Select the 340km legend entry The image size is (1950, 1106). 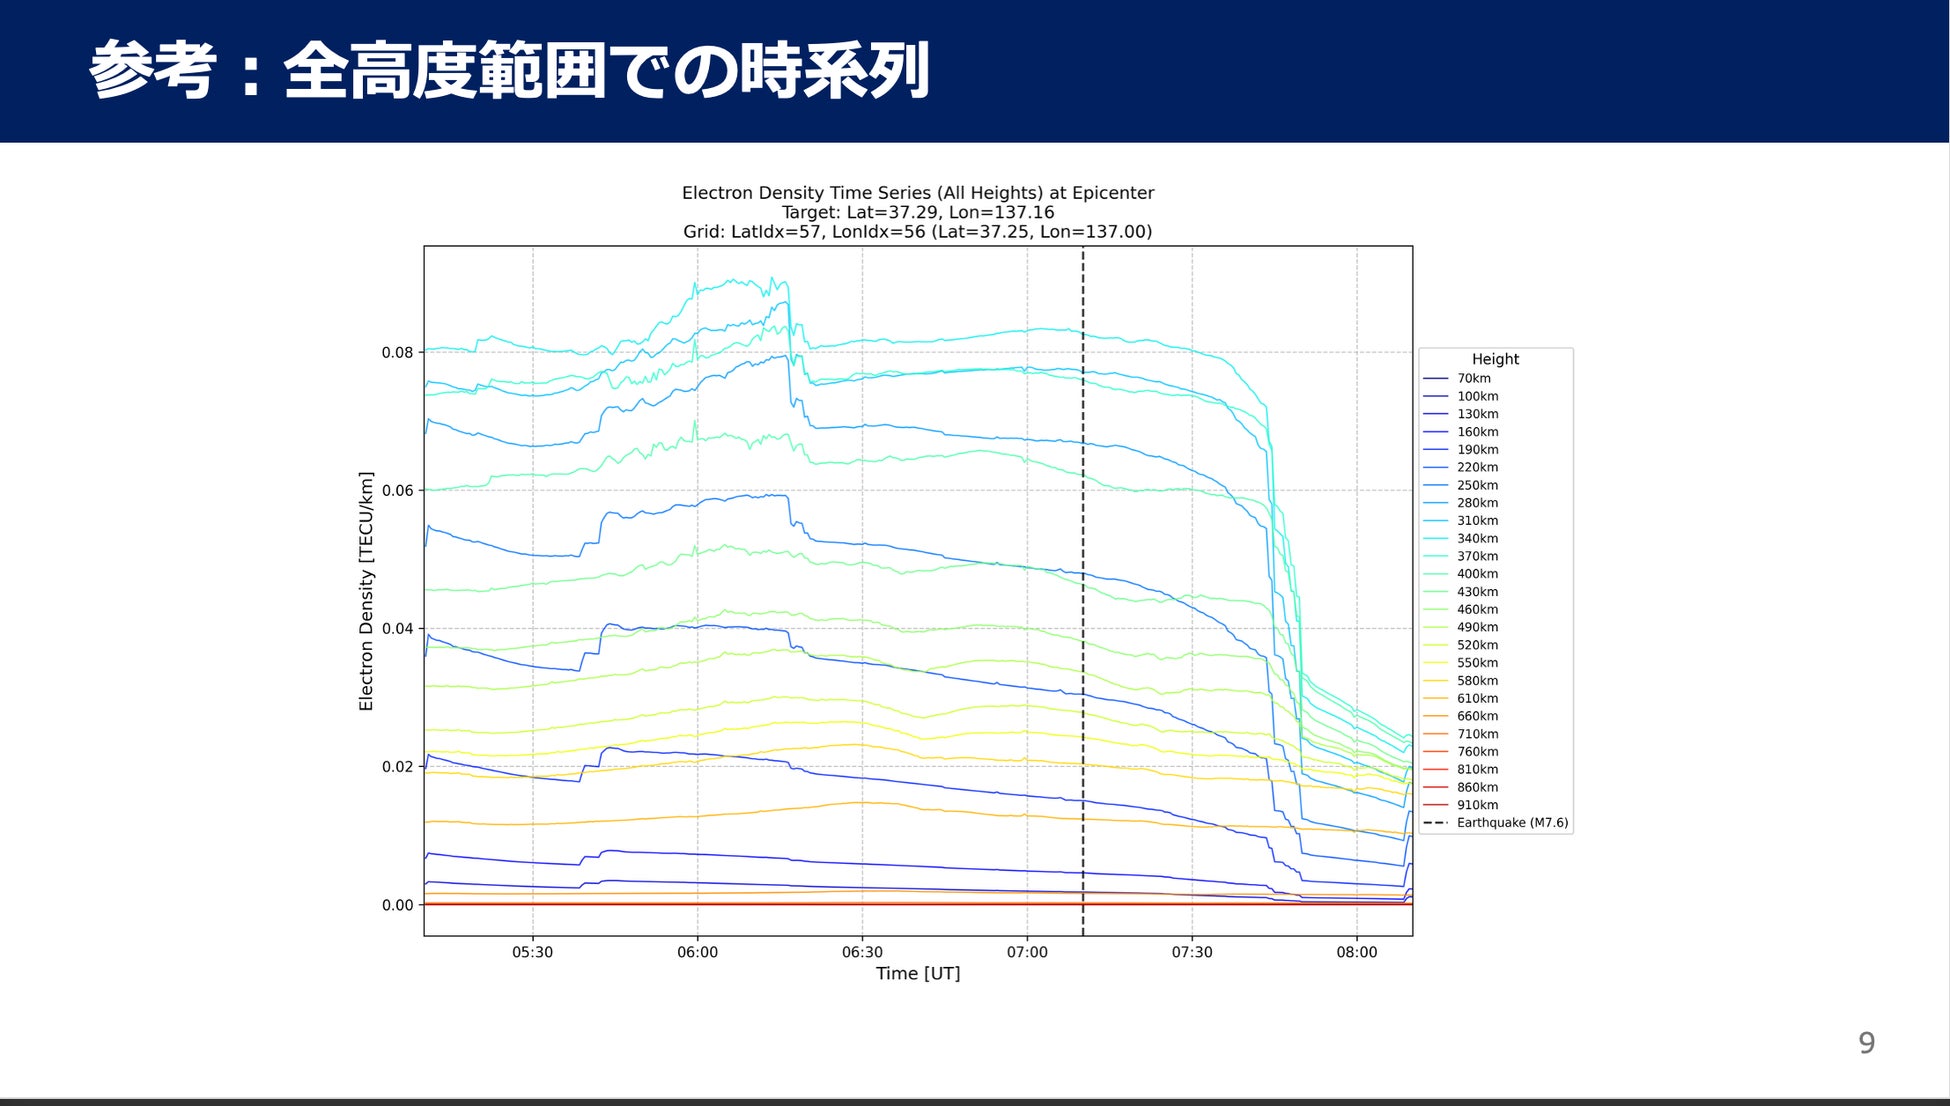pyautogui.click(x=1477, y=539)
